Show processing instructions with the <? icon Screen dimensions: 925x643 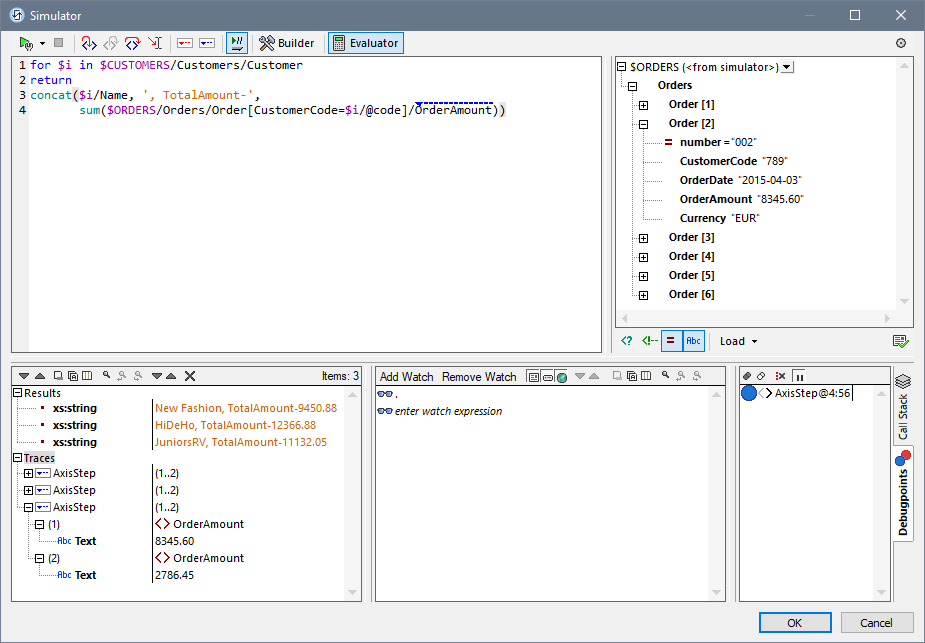[x=627, y=341]
